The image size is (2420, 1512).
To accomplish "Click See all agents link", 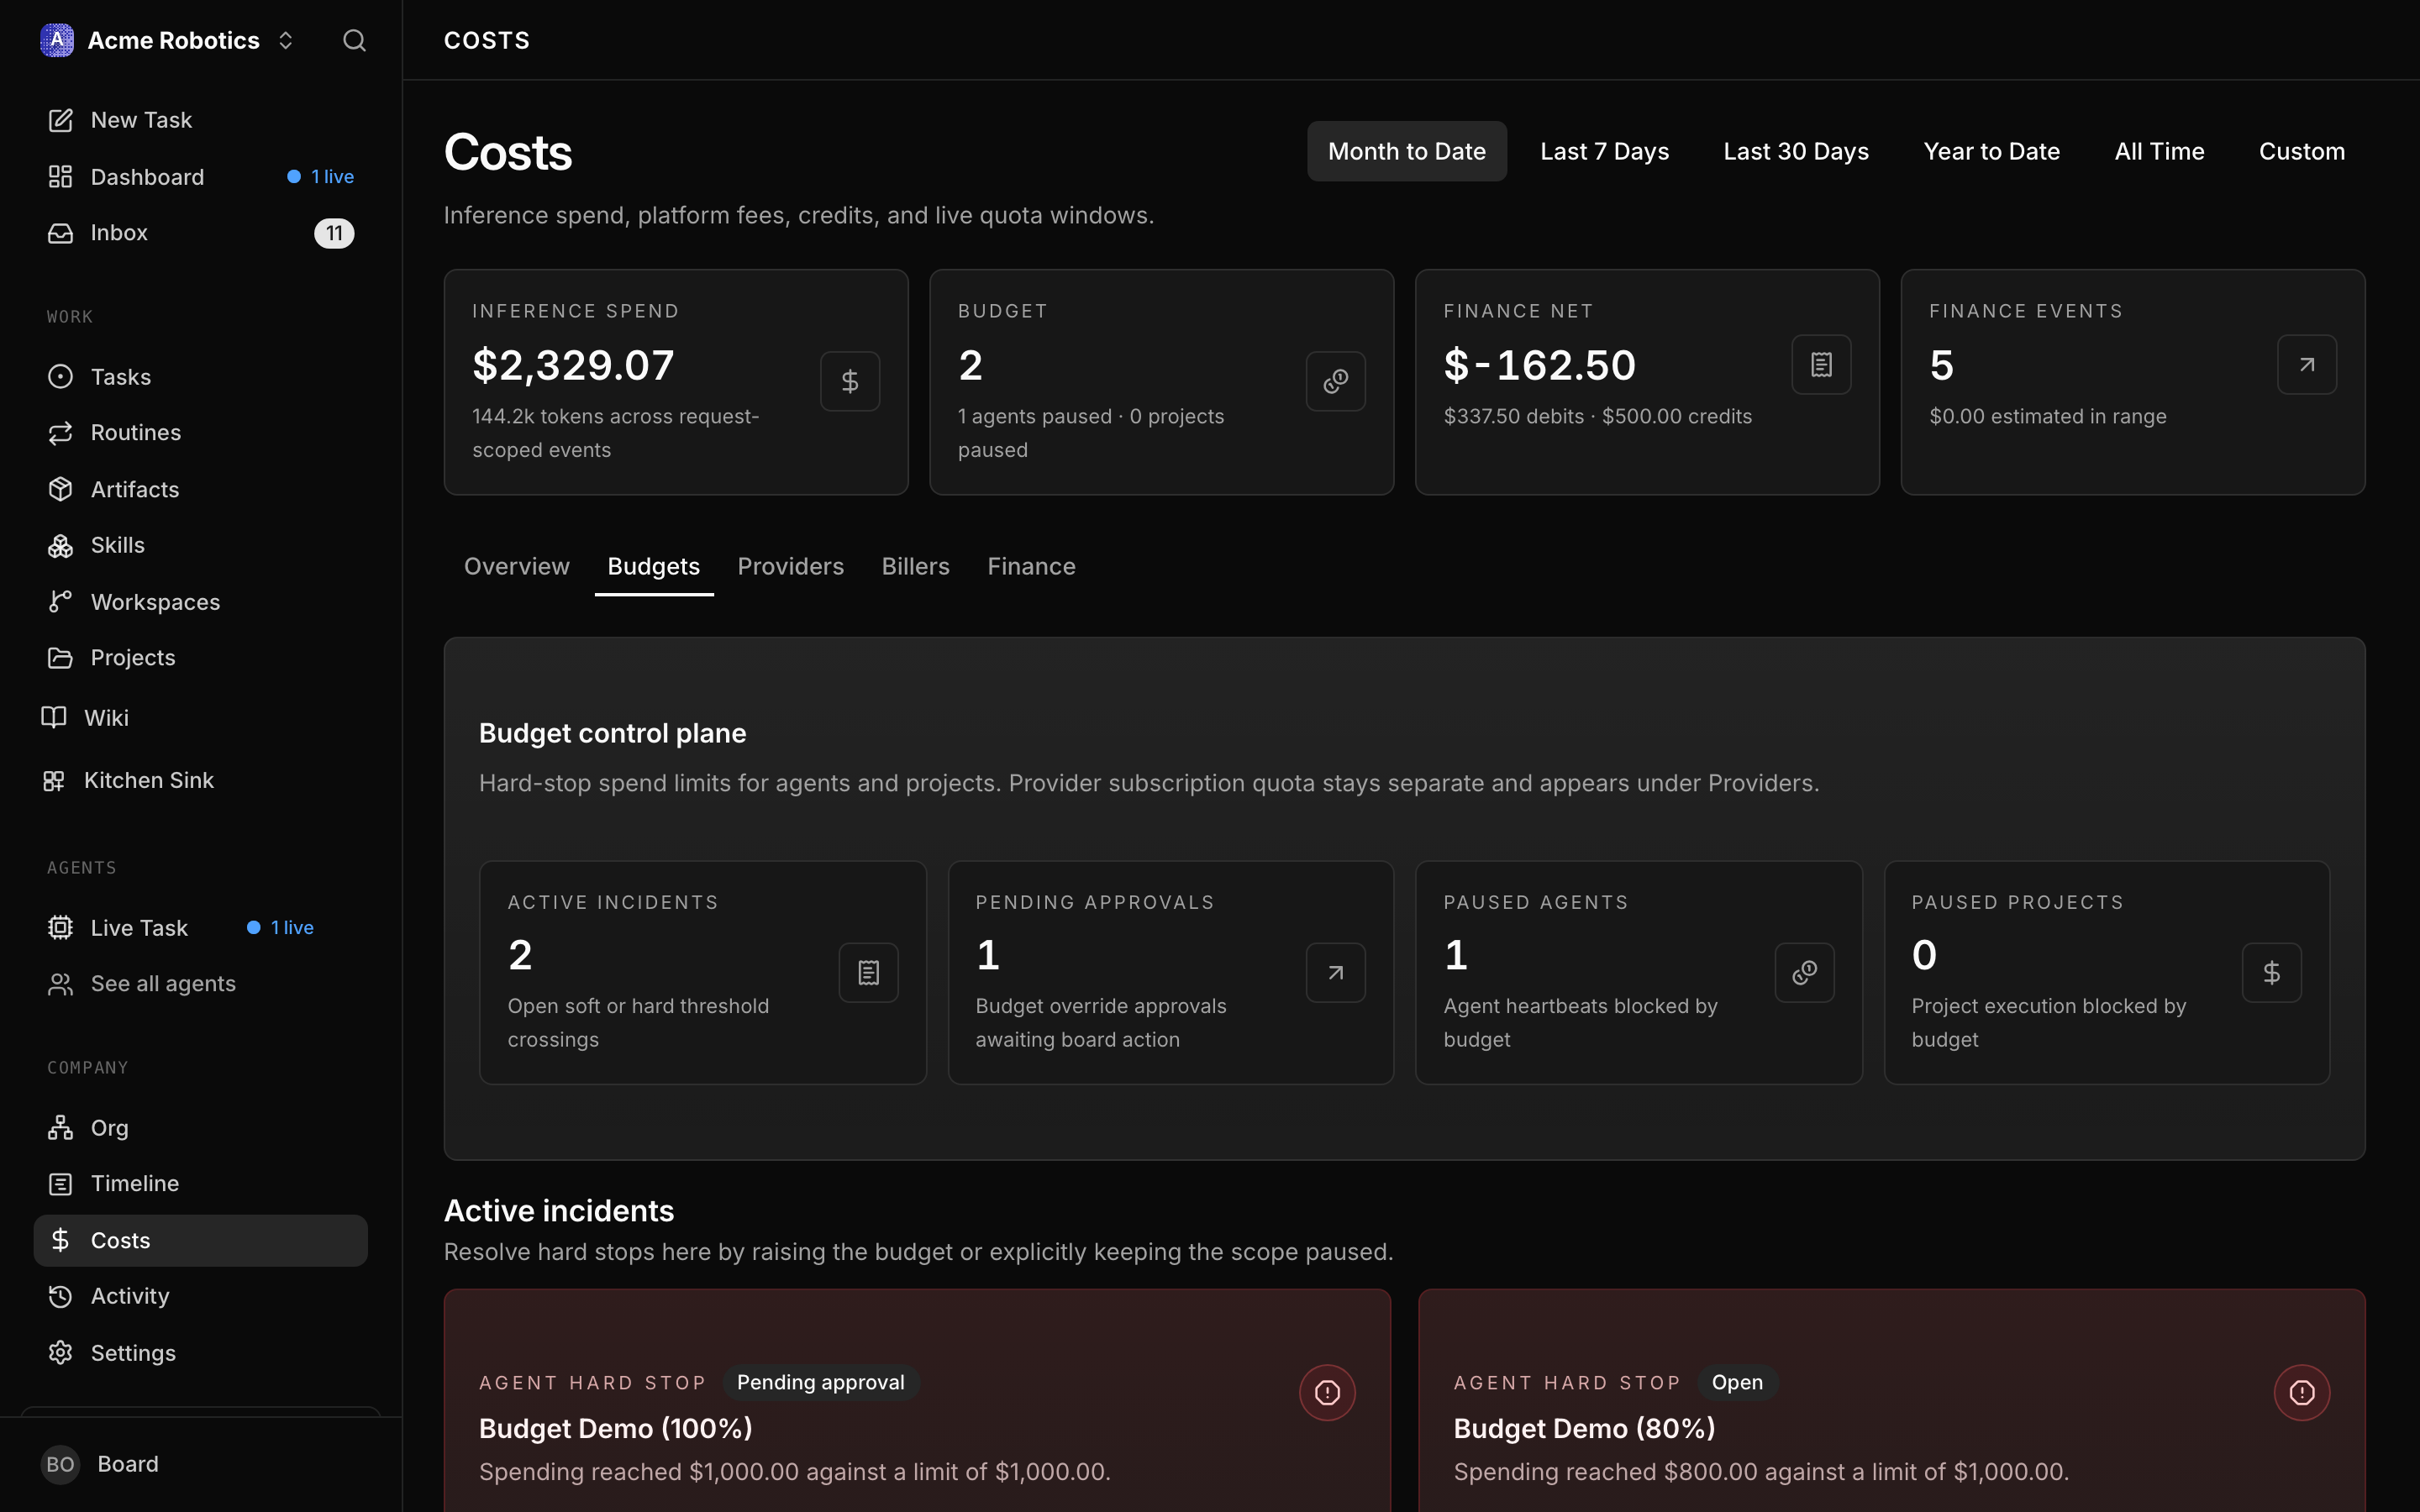I will coord(201,984).
